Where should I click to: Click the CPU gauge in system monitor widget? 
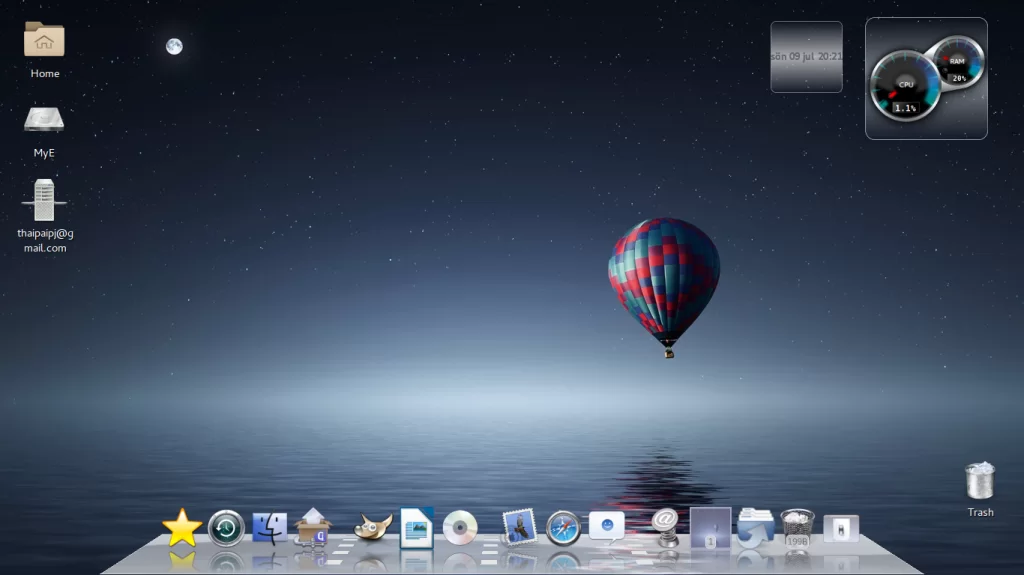click(x=905, y=86)
